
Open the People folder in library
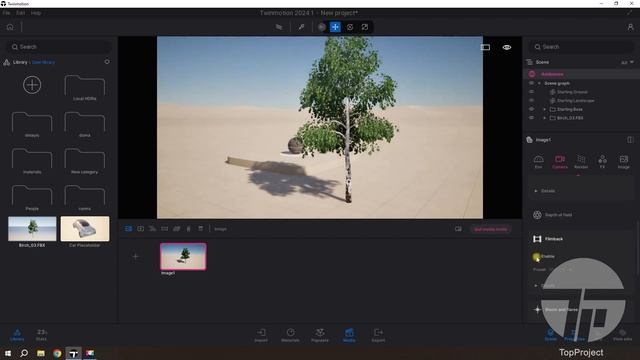pyautogui.click(x=32, y=198)
